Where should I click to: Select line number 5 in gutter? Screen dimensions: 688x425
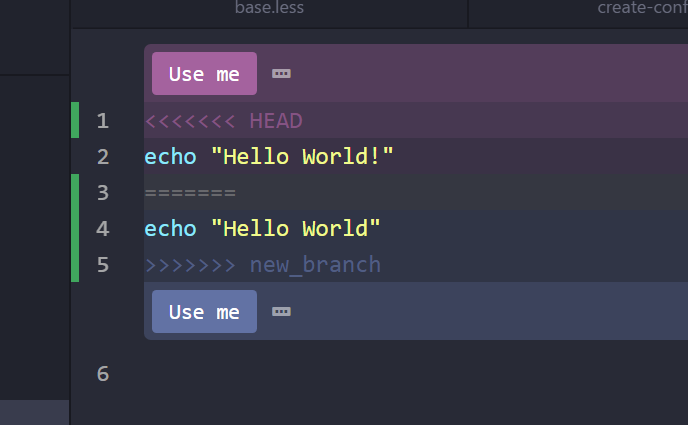point(103,264)
